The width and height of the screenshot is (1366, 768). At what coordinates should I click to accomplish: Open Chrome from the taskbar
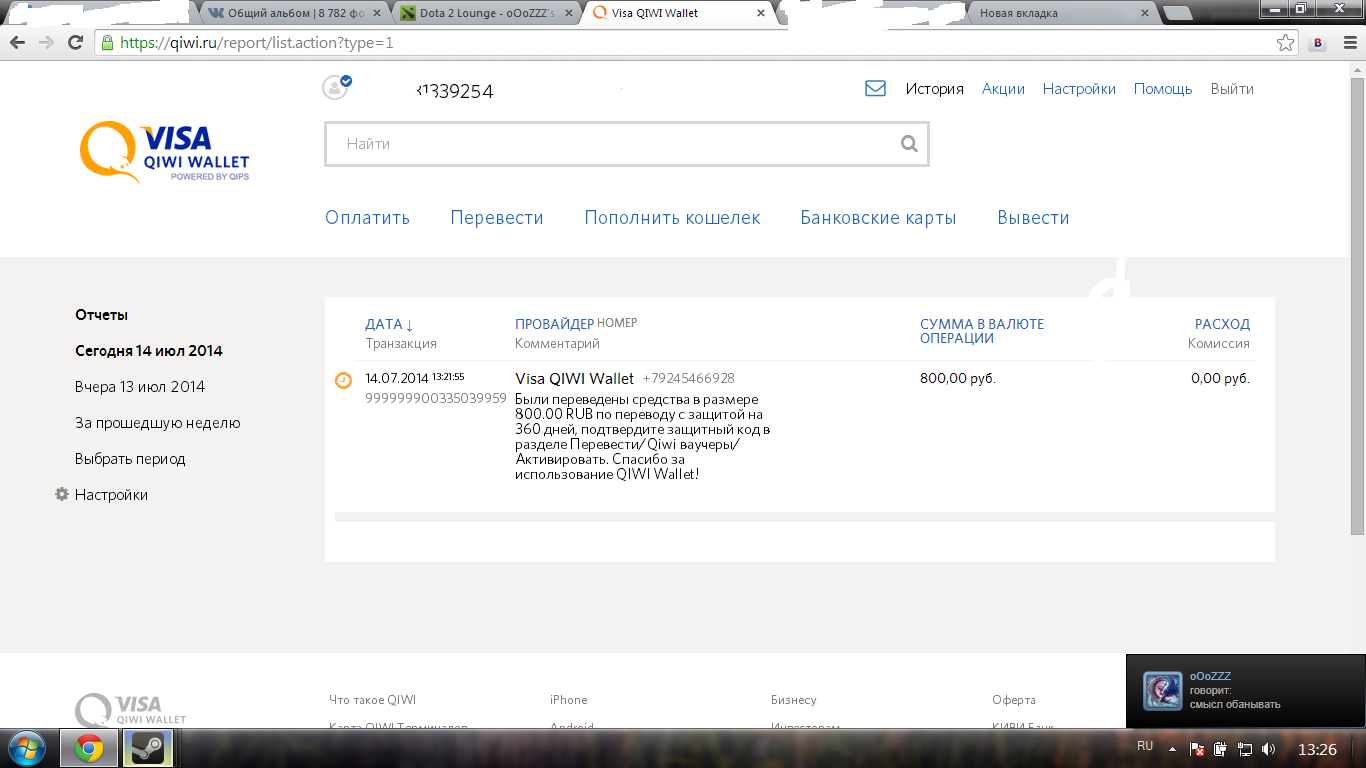pyautogui.click(x=89, y=748)
